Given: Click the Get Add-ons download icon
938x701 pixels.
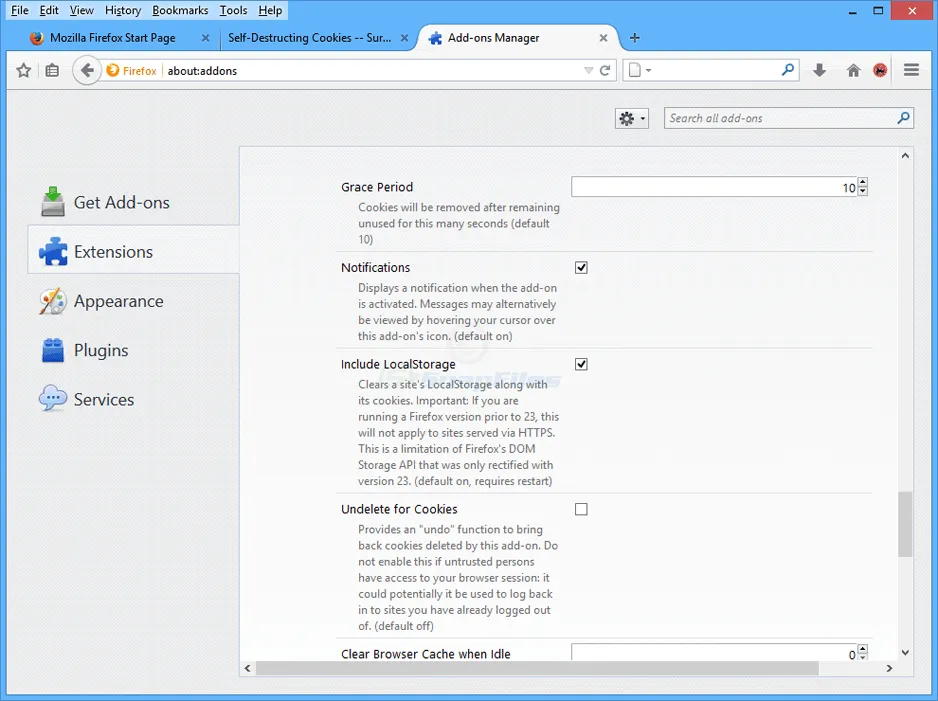Looking at the screenshot, I should pyautogui.click(x=53, y=202).
